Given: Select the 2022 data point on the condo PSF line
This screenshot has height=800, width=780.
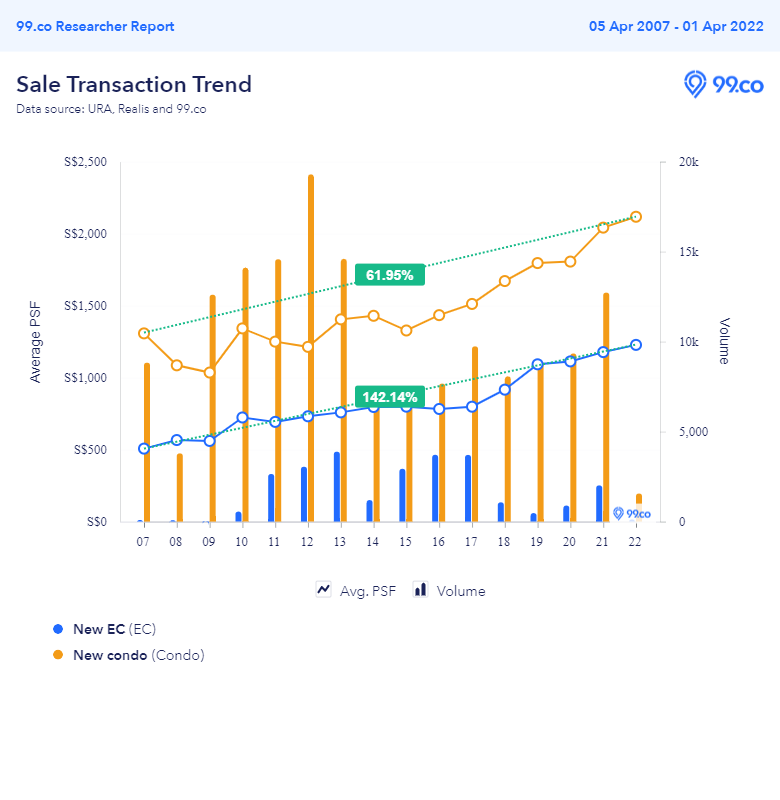Looking at the screenshot, I should 636,217.
